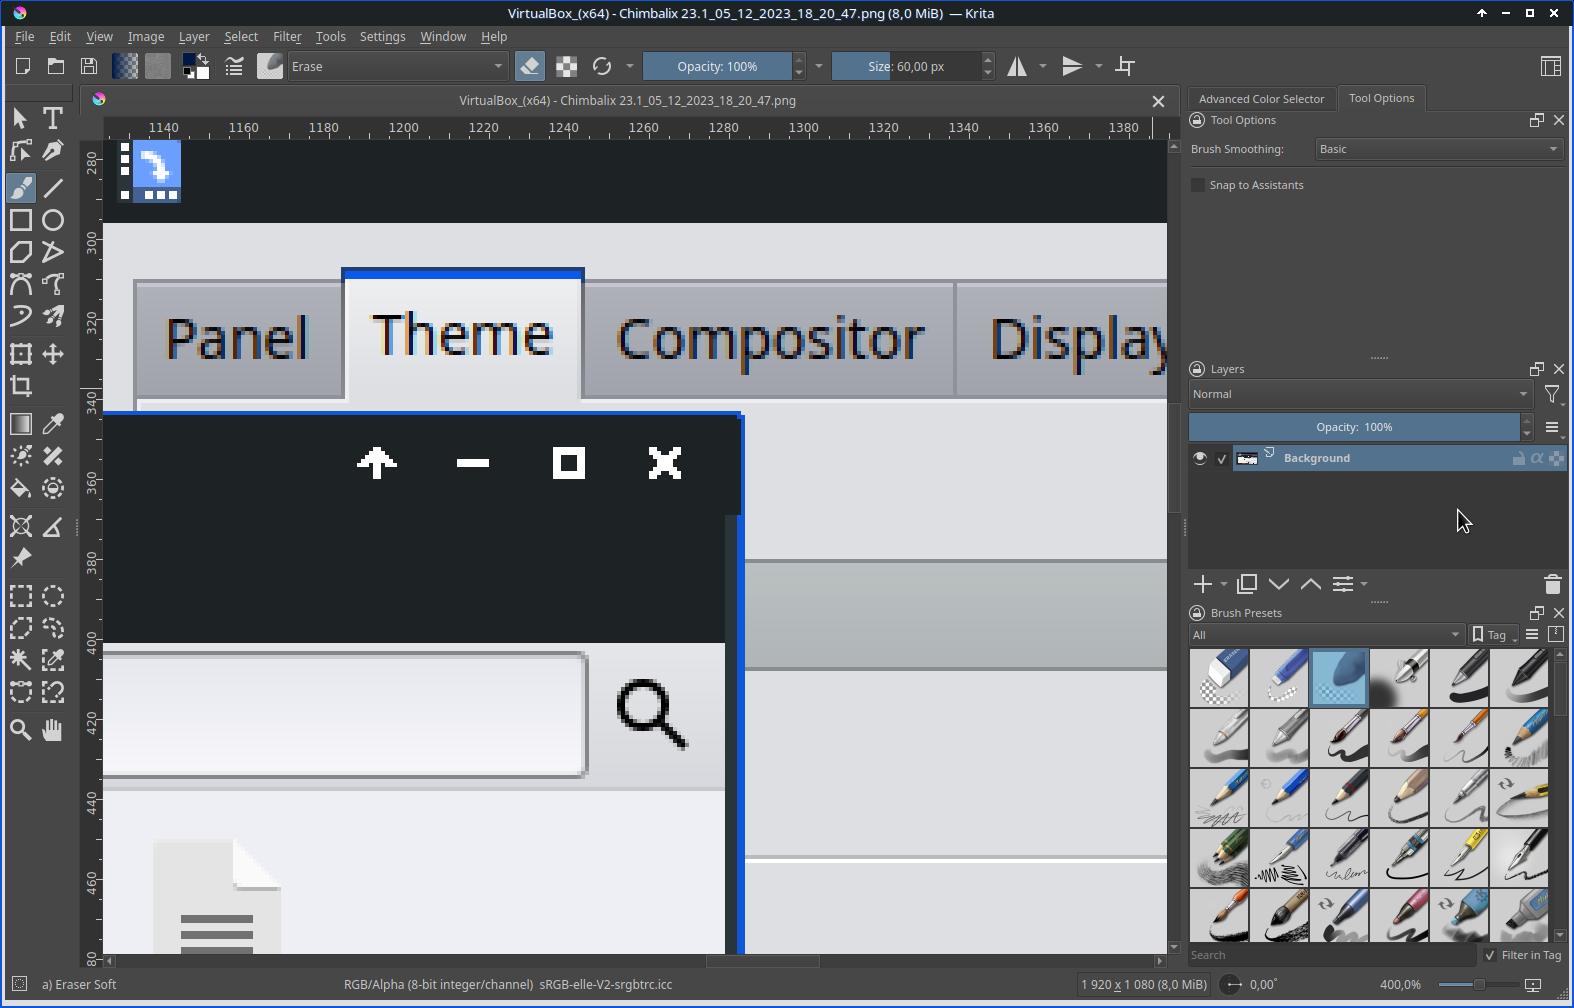1574x1008 pixels.
Task: Open a file using the toolbar folder icon
Action: coord(56,66)
